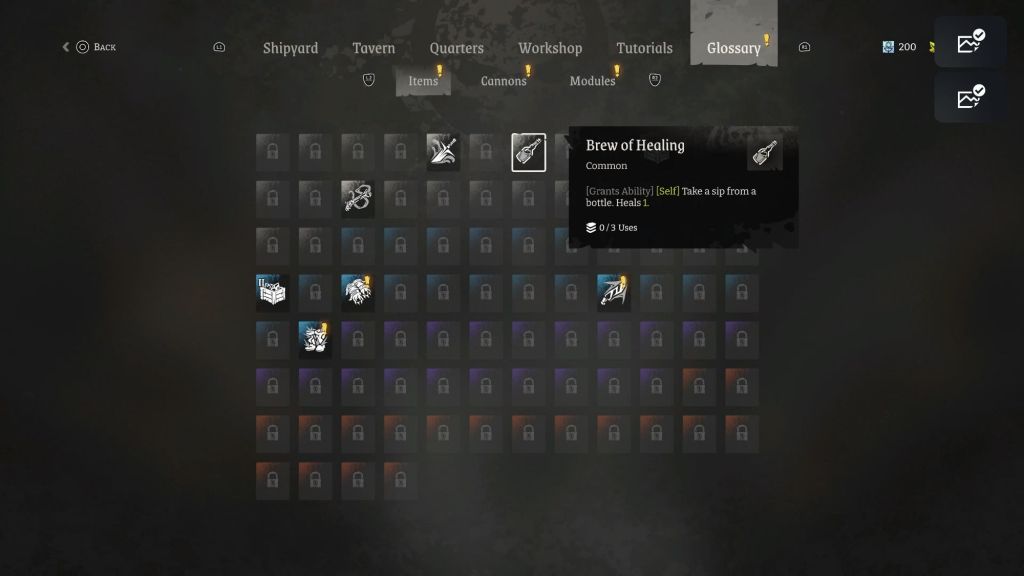Open the Modules sub-tab
The image size is (1024, 576).
(592, 81)
